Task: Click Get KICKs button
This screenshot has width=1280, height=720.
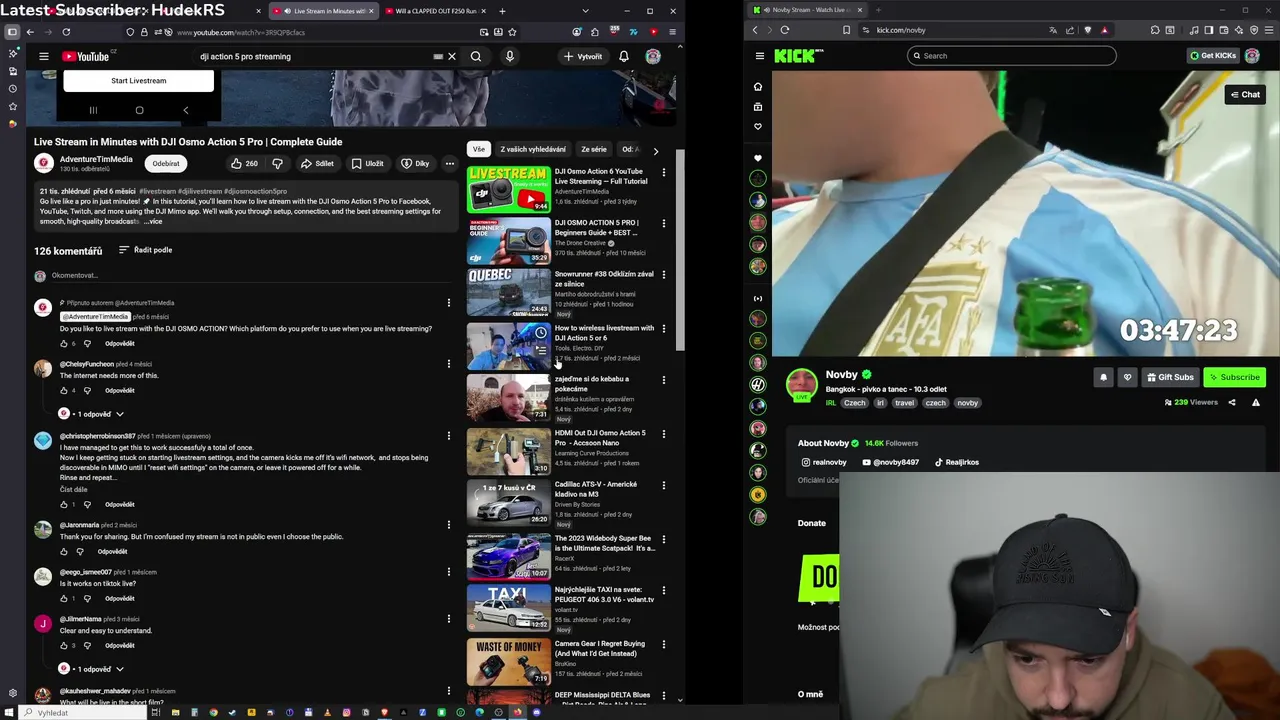Action: (1212, 56)
